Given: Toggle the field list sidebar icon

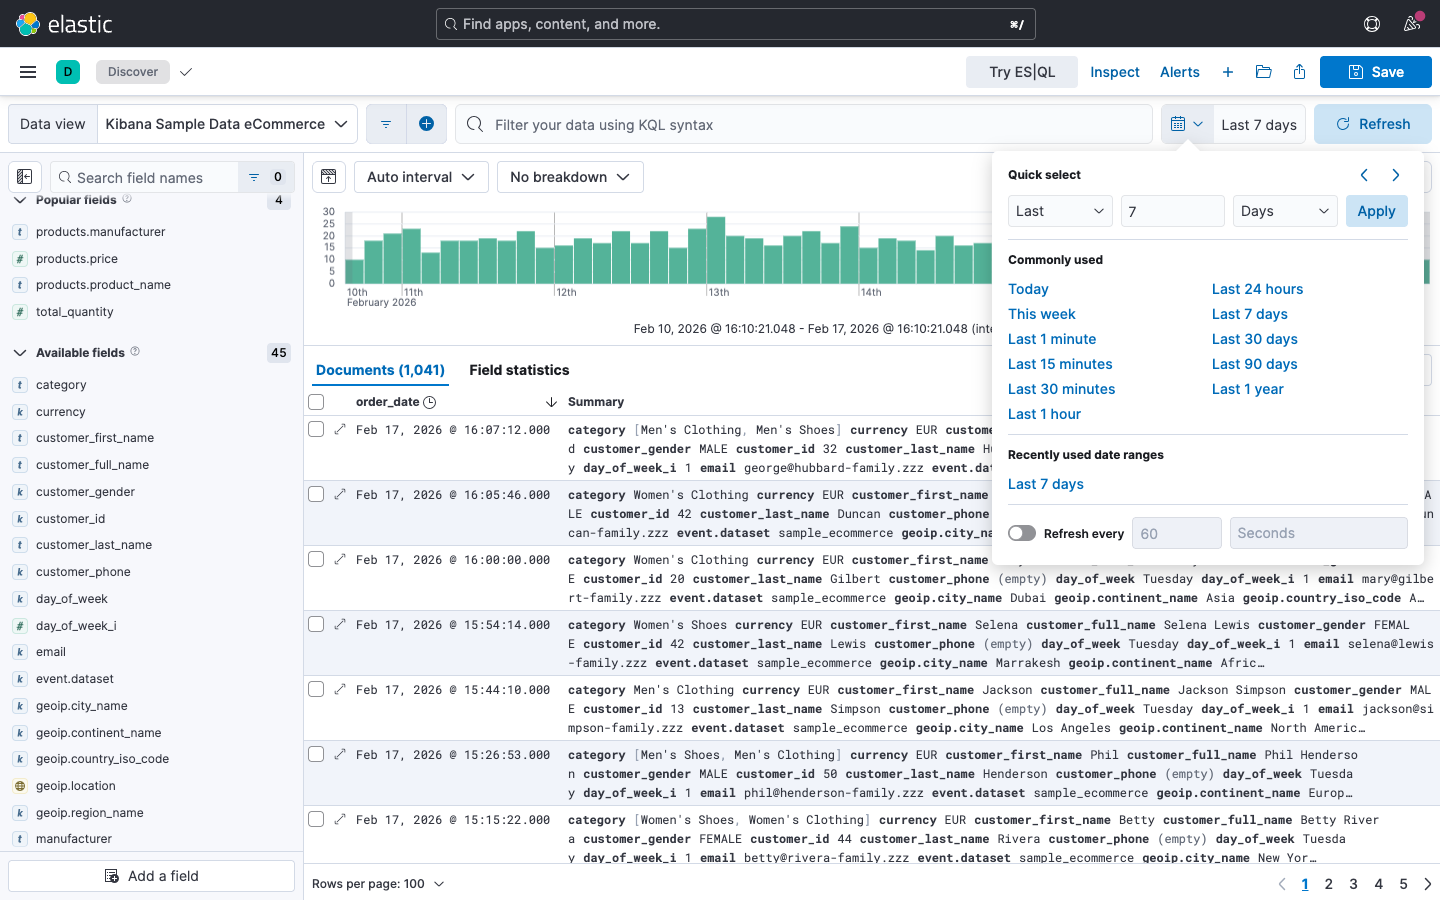Looking at the screenshot, I should (25, 177).
